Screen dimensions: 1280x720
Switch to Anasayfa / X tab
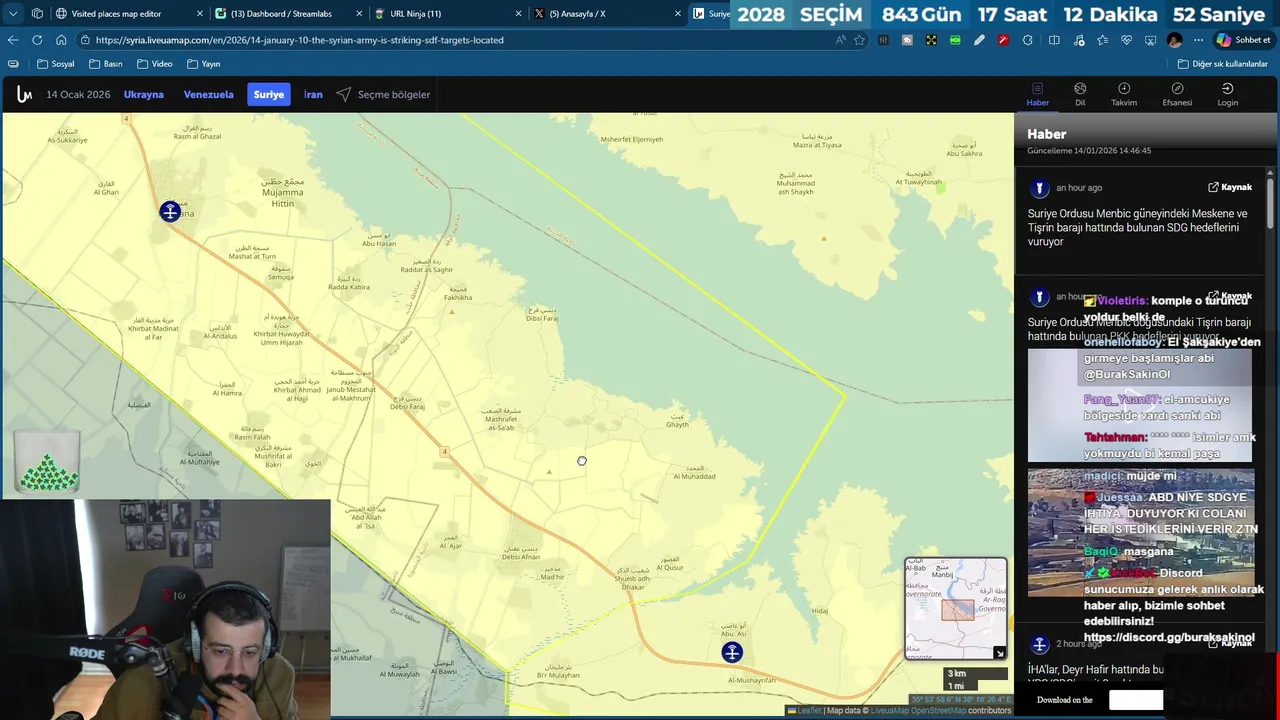[577, 14]
